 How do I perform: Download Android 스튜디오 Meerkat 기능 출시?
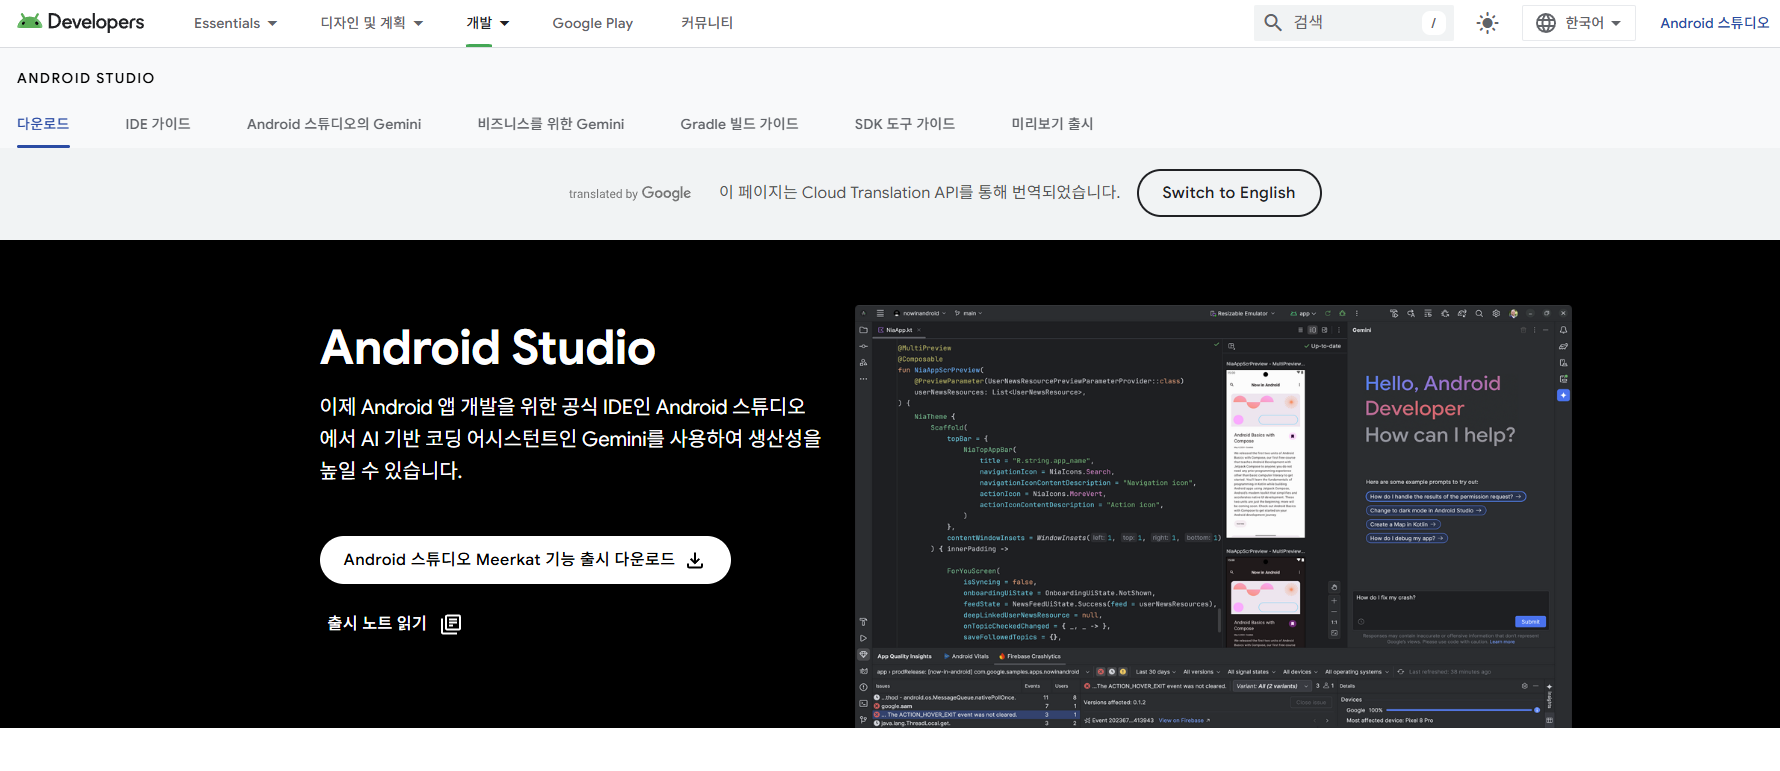[525, 560]
